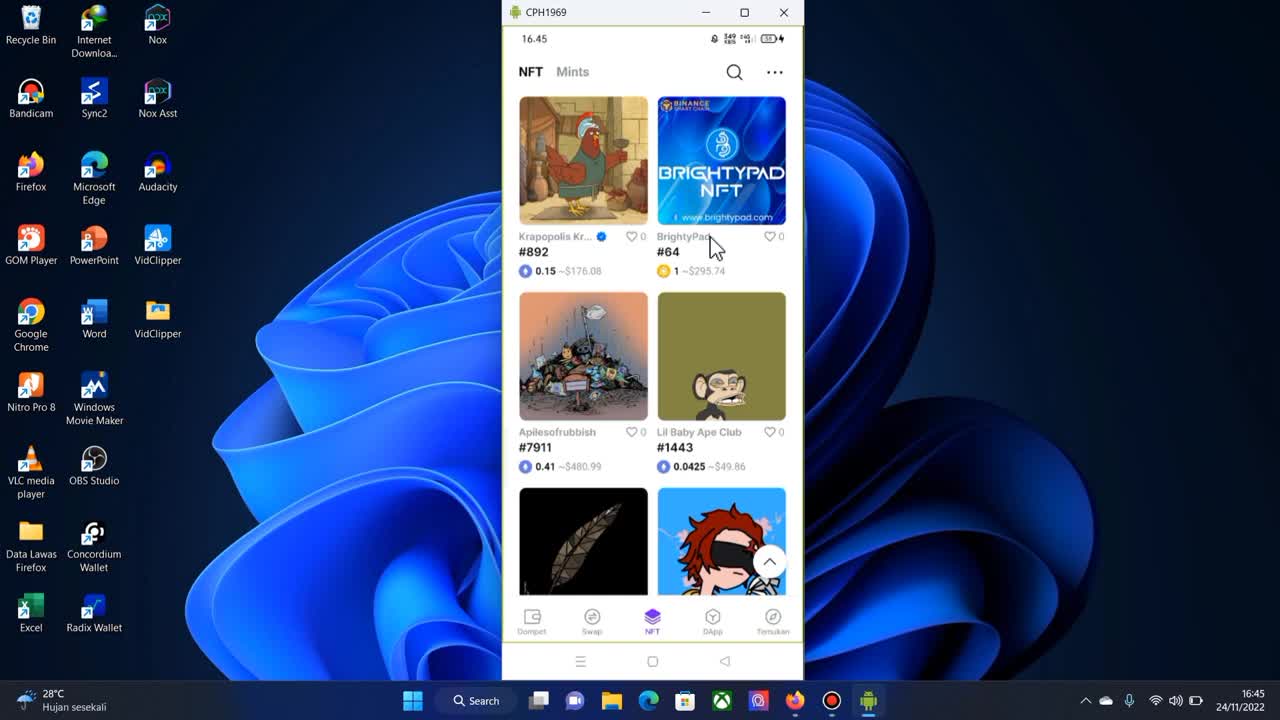Open DApp tab in bottom navigation
1280x720 pixels.
pyautogui.click(x=712, y=622)
